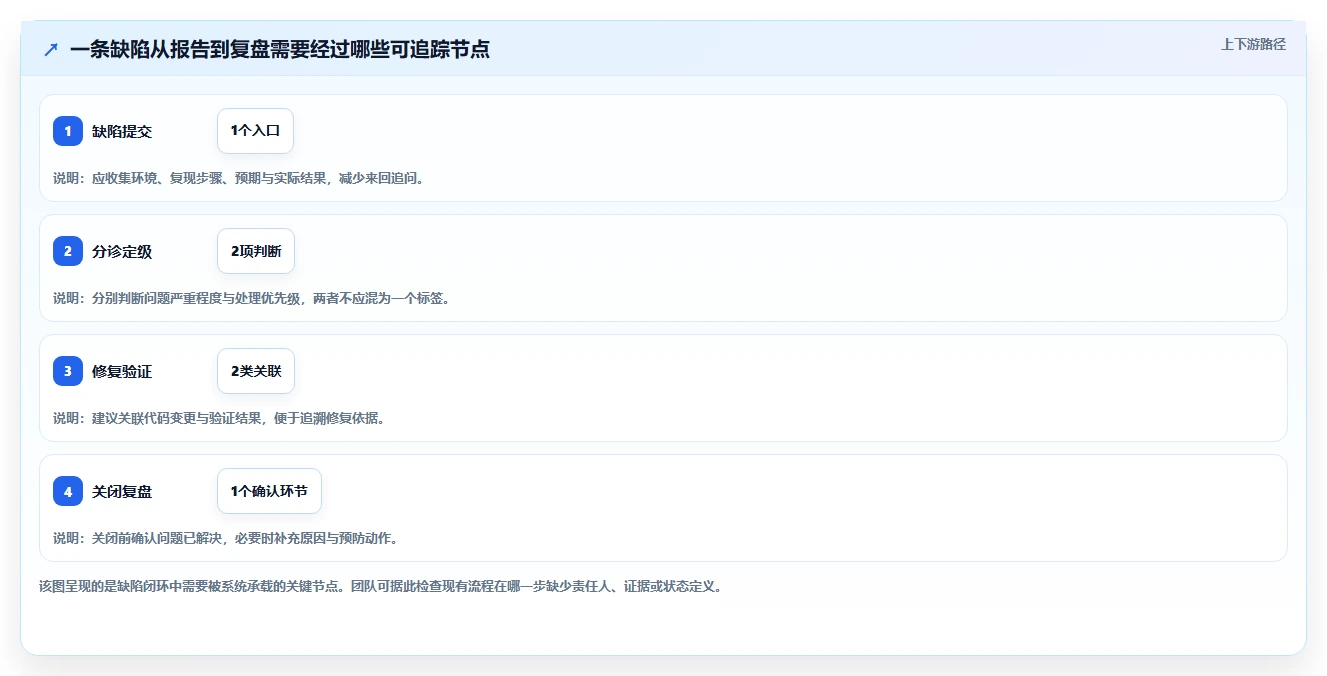Select the 修复验证 step title
Screen dimensions: 1327x676
click(122, 371)
